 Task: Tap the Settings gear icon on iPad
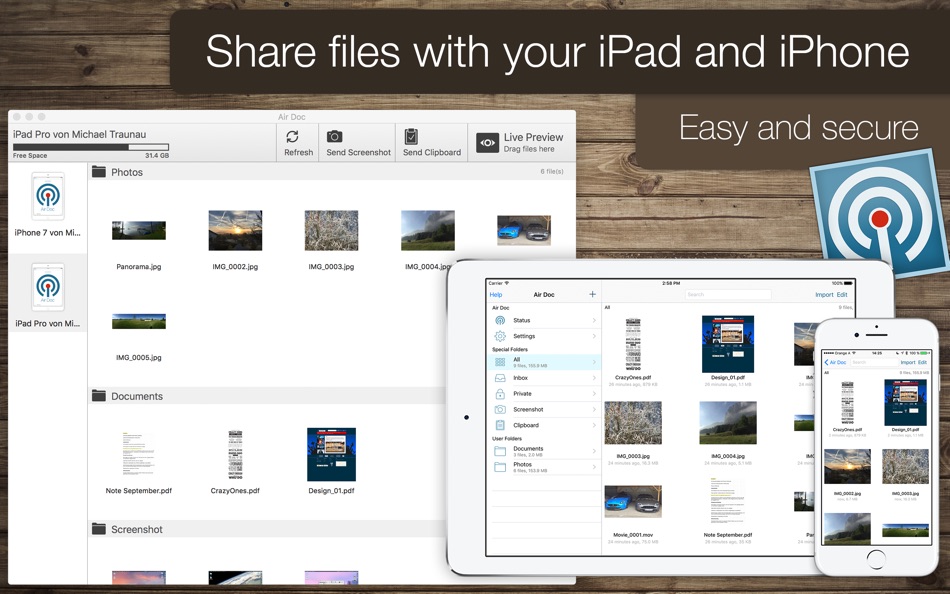coord(500,336)
